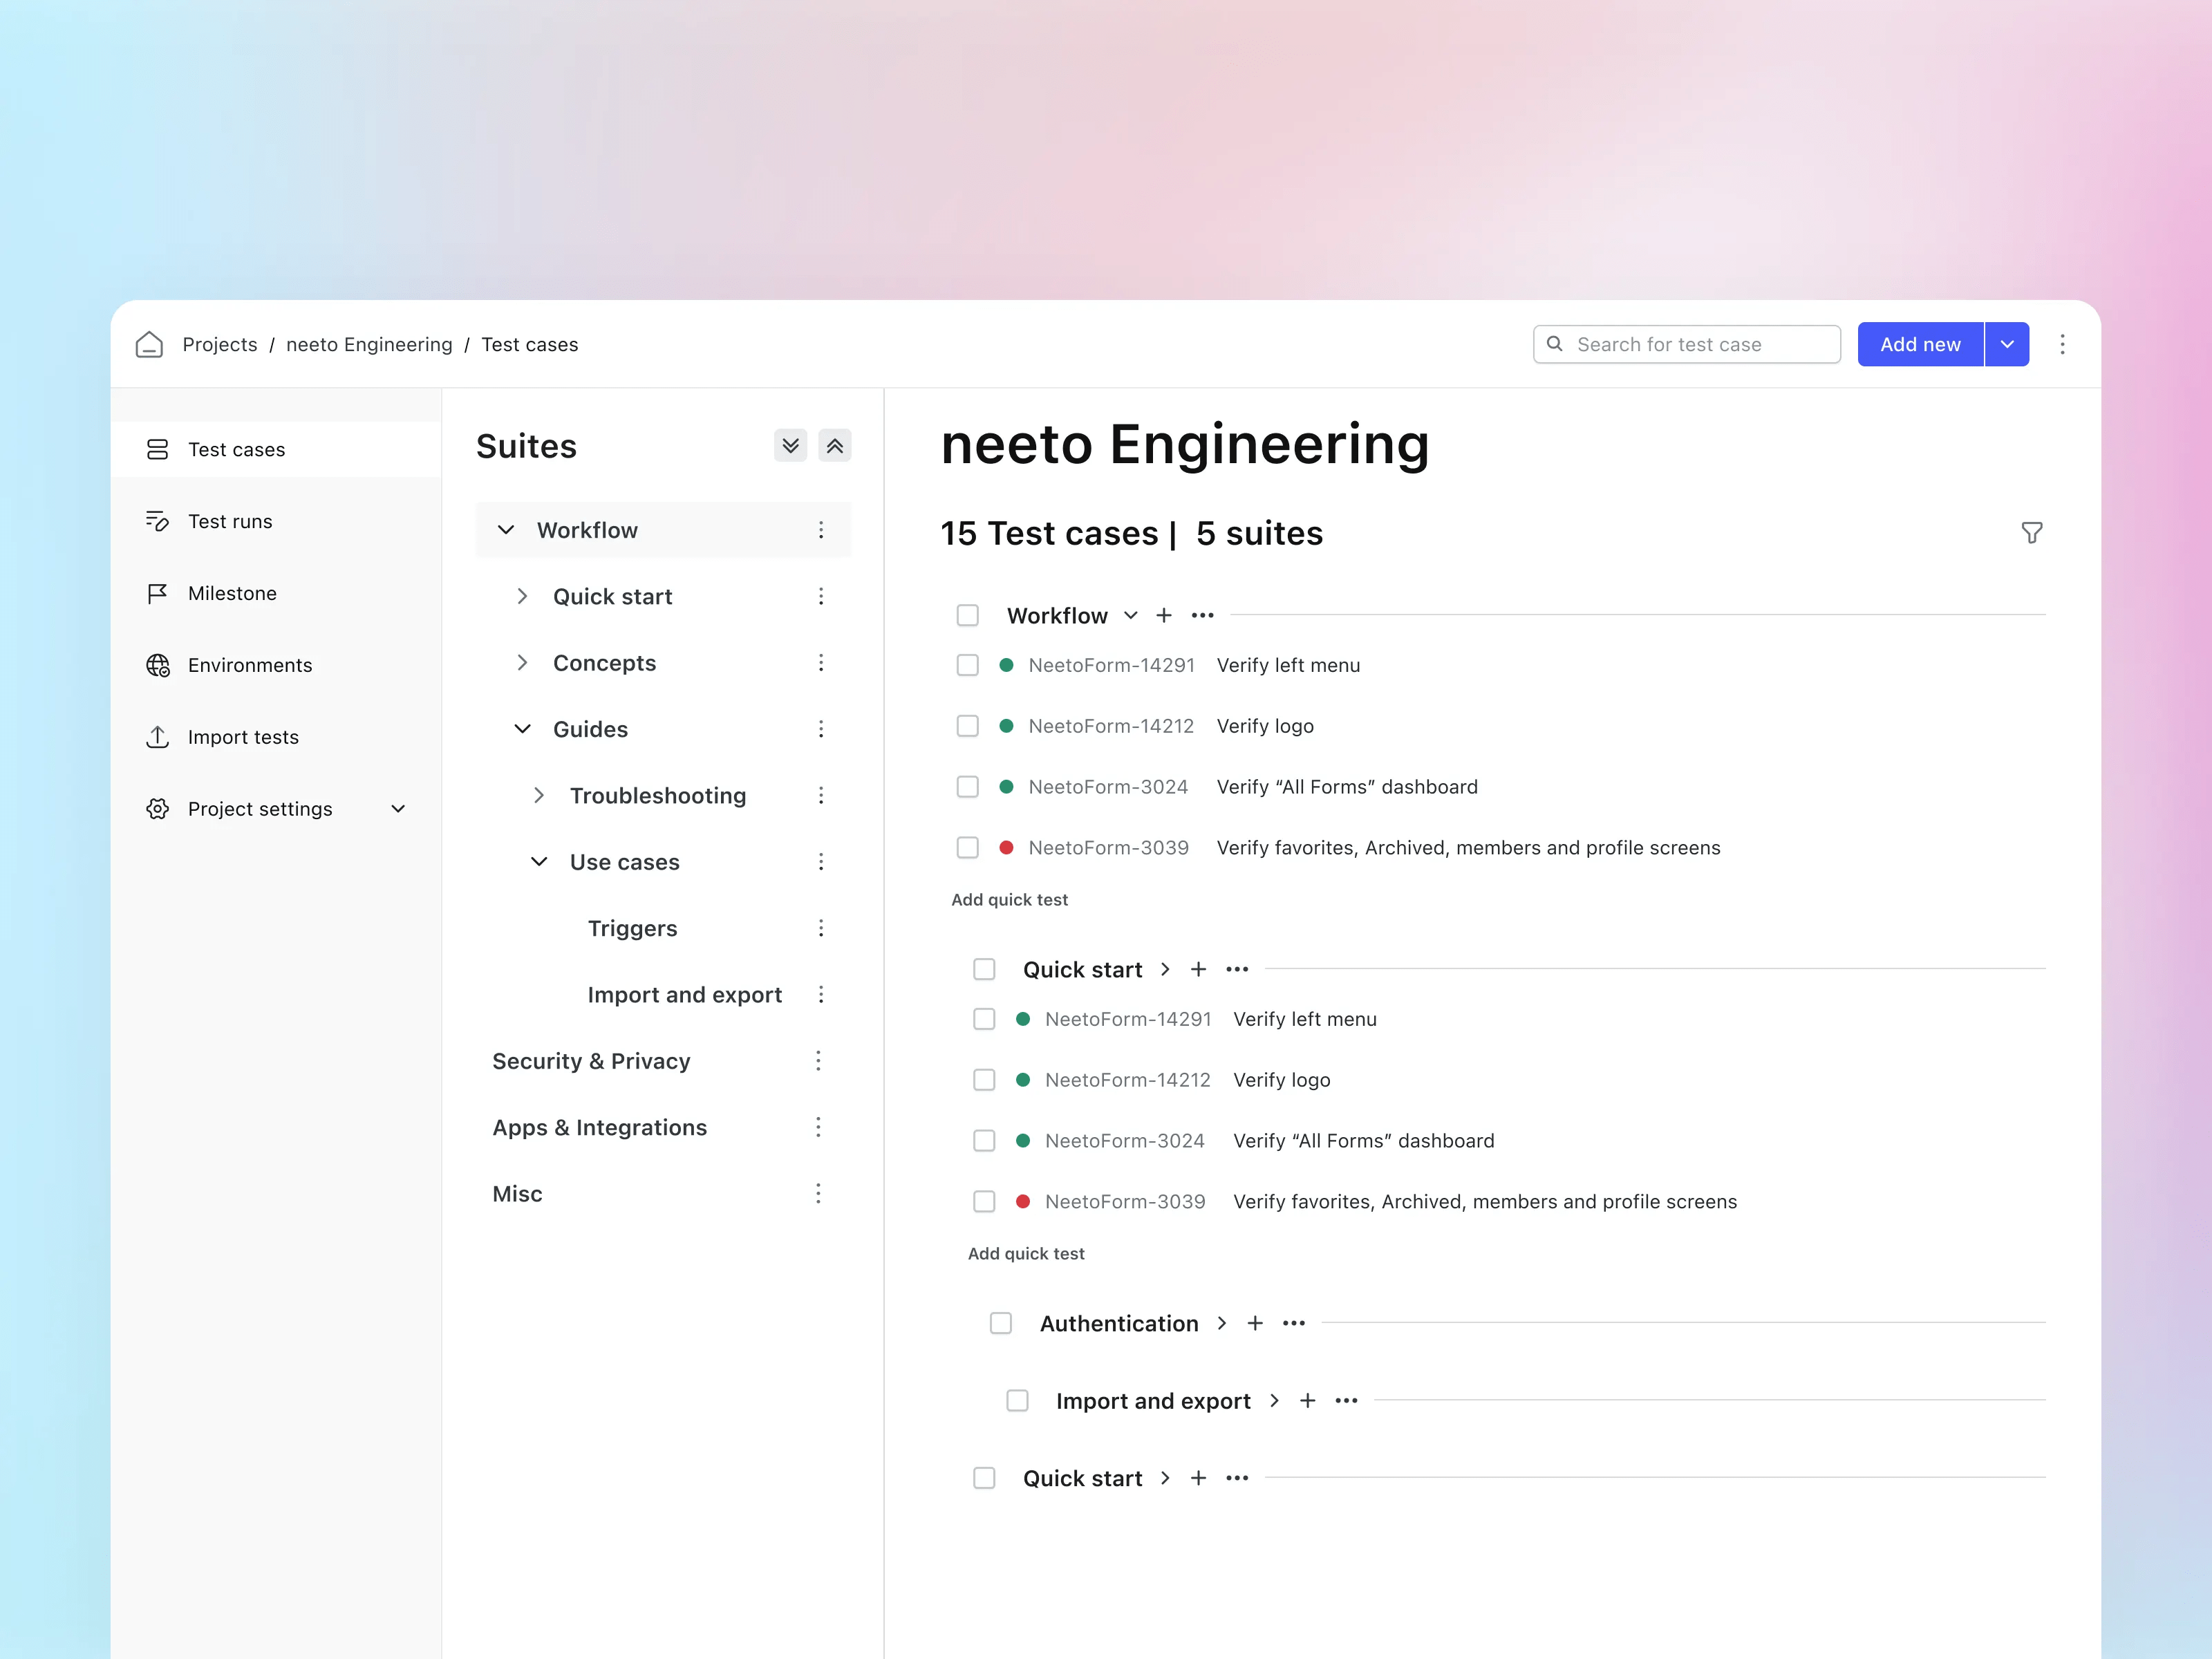Open Milestone via the flag icon
The height and width of the screenshot is (1659, 2212).
click(158, 592)
